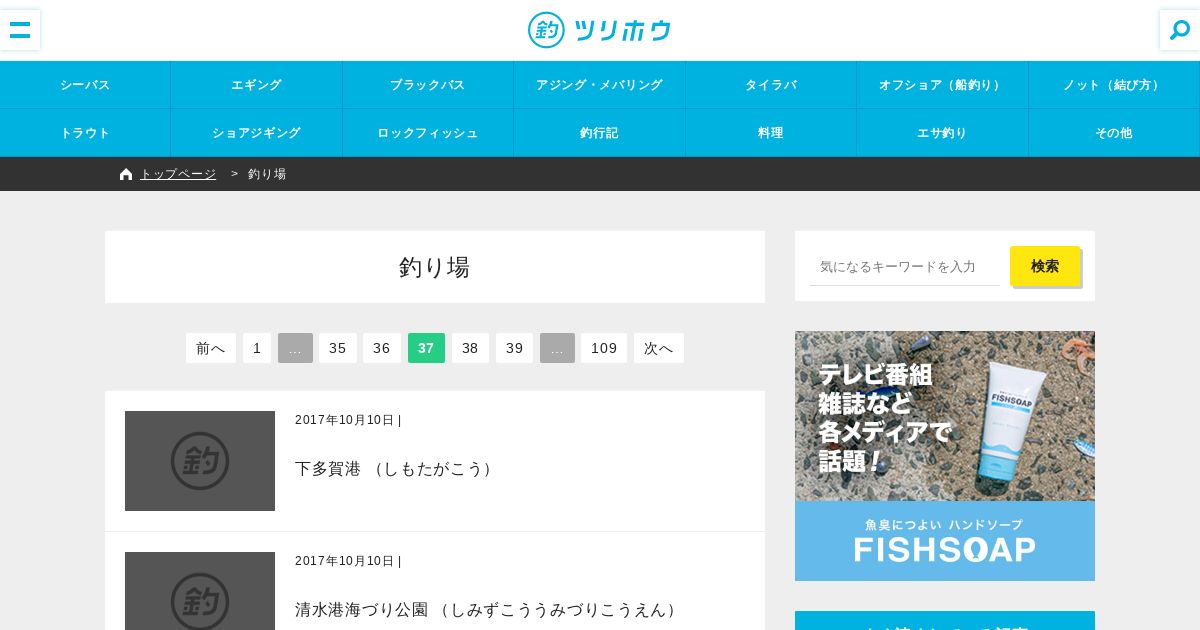Open the ショアジギング category
The image size is (1200, 630).
pyautogui.click(x=256, y=133)
